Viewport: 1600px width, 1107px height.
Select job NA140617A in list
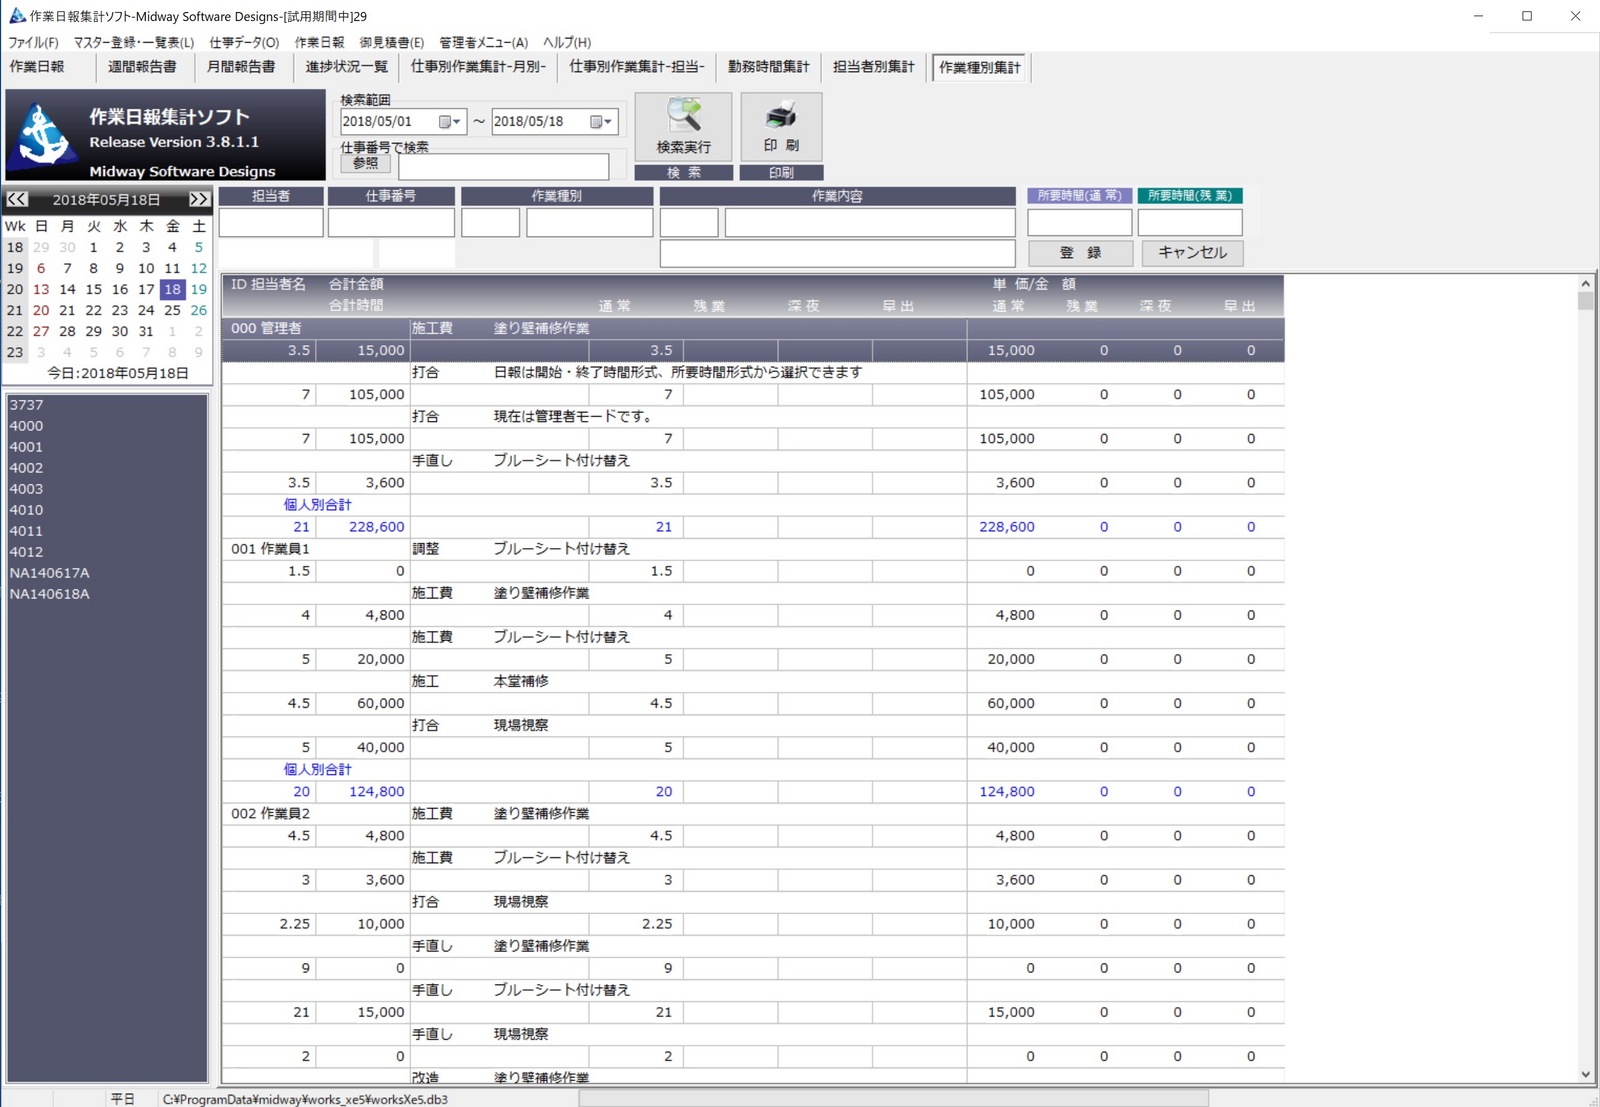pyautogui.click(x=107, y=573)
